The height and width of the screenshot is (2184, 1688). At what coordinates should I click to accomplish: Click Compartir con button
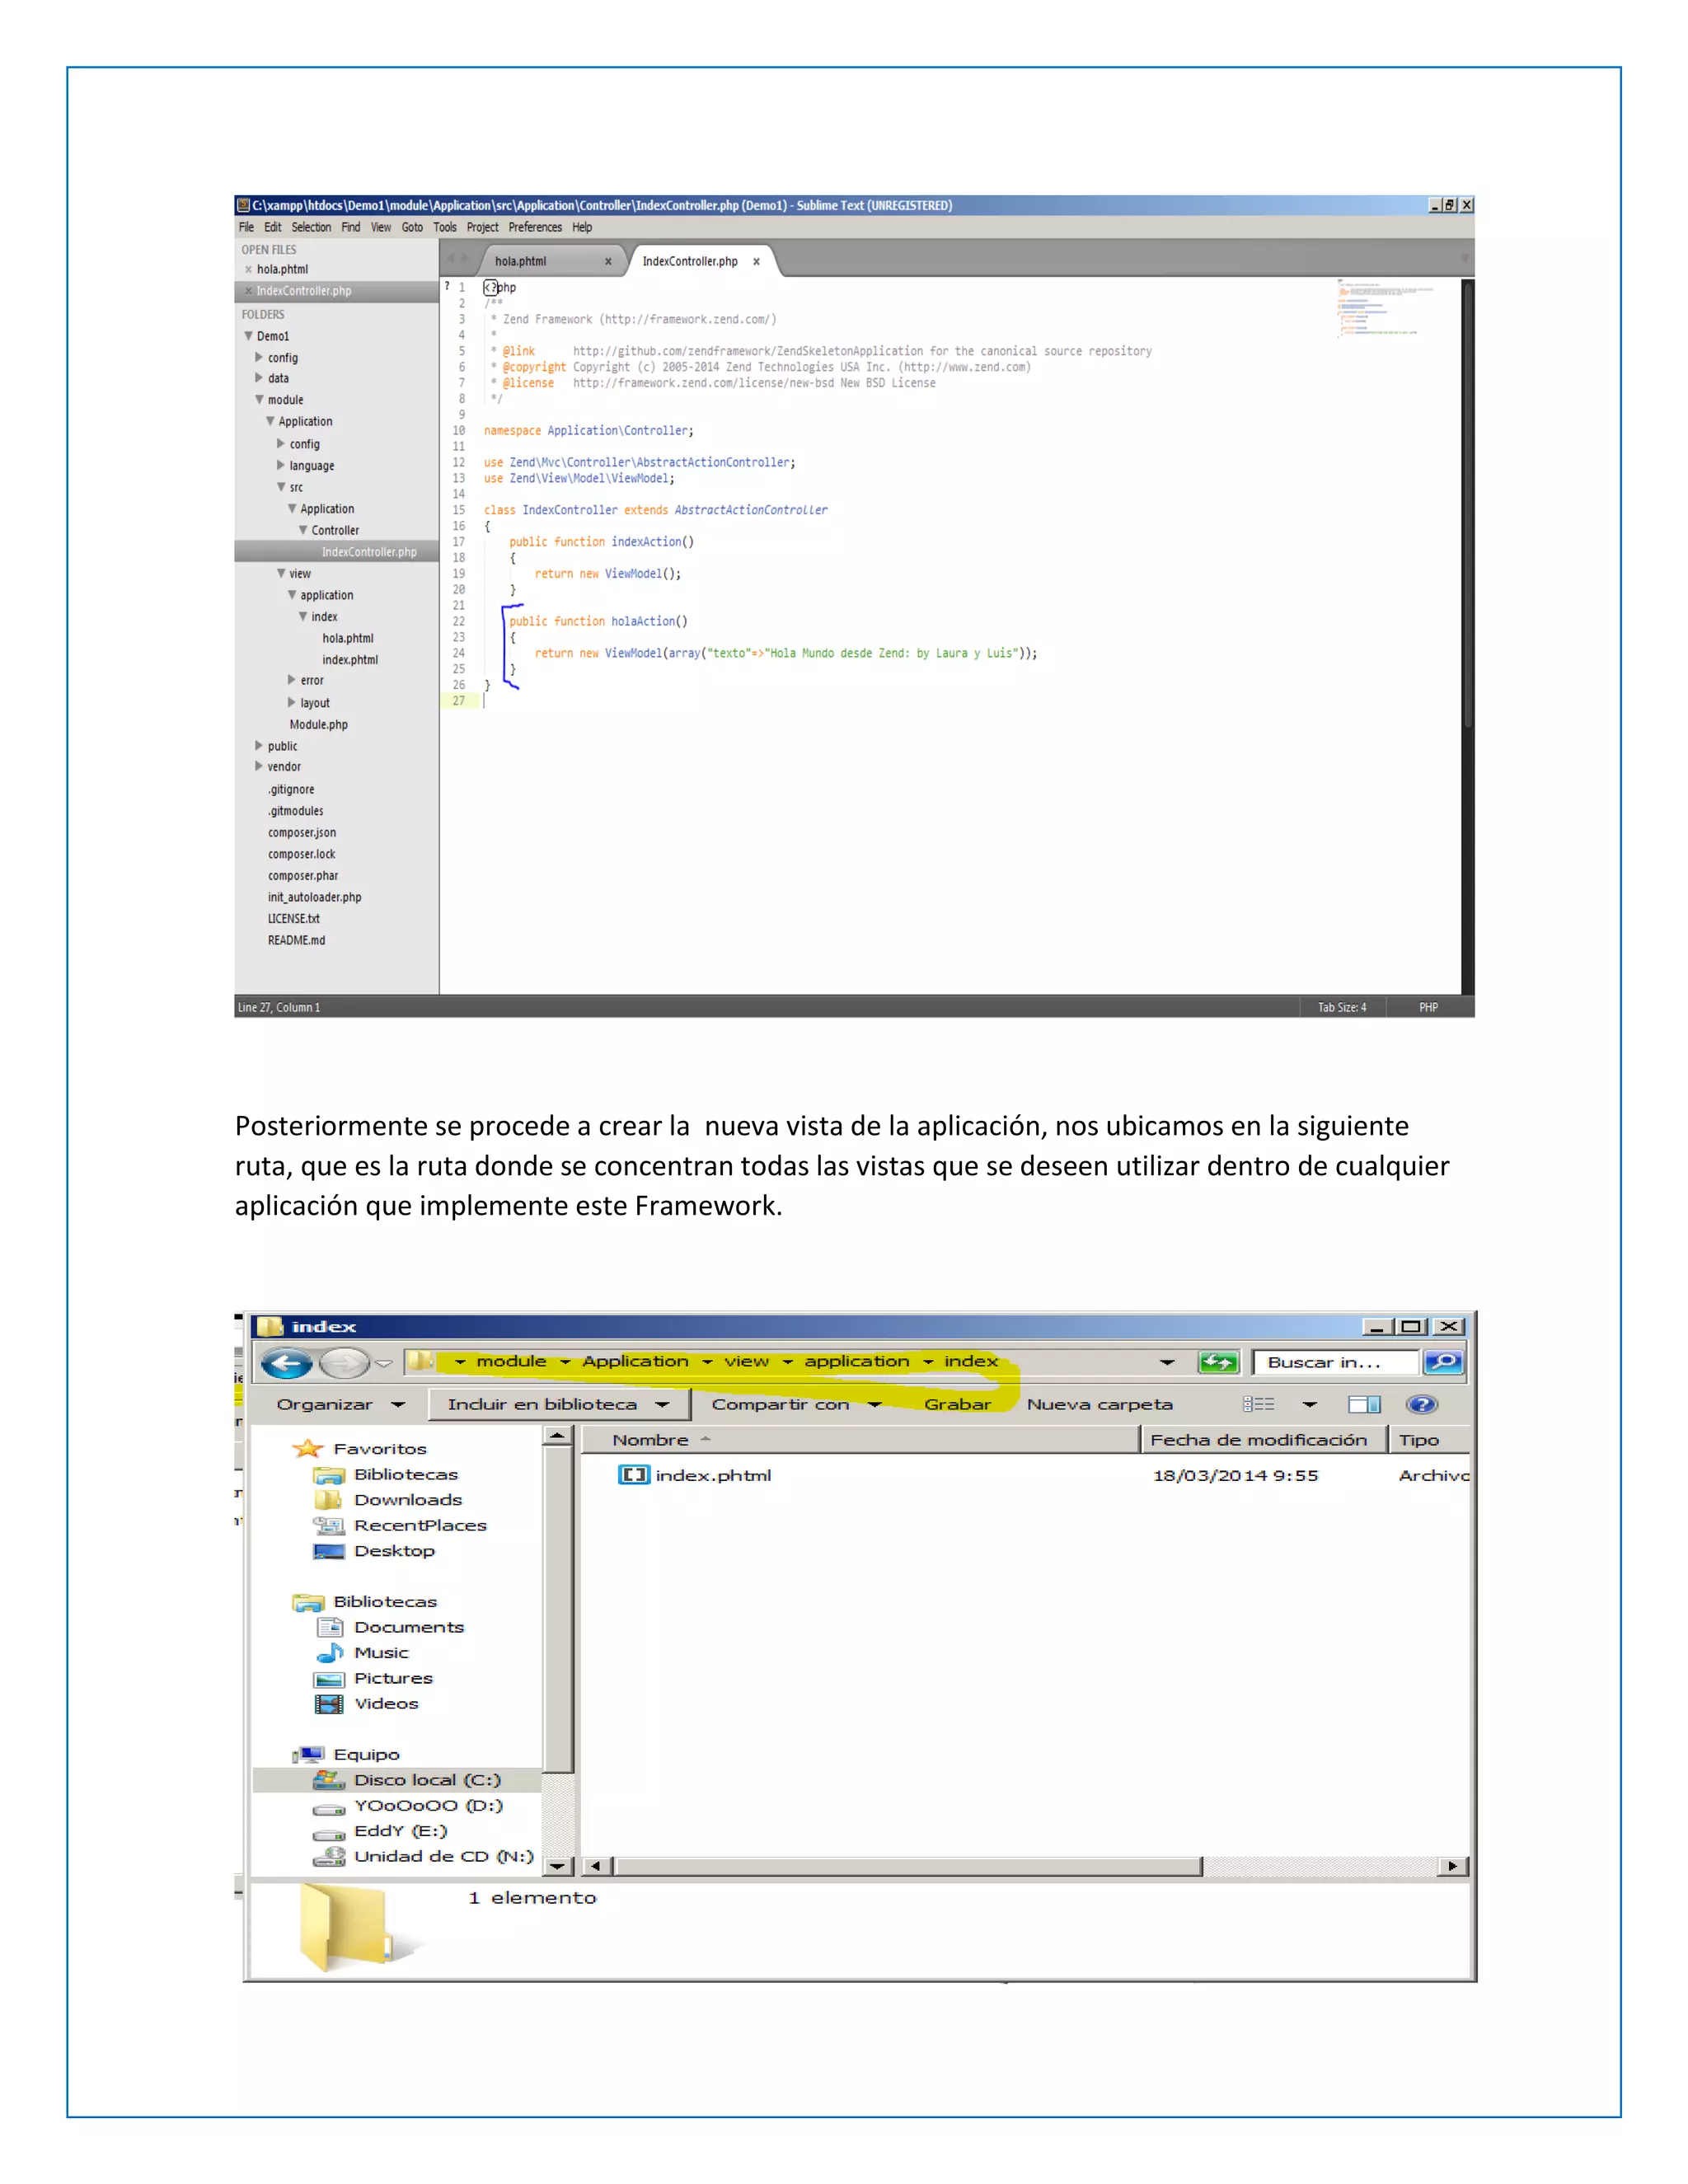pyautogui.click(x=796, y=1404)
